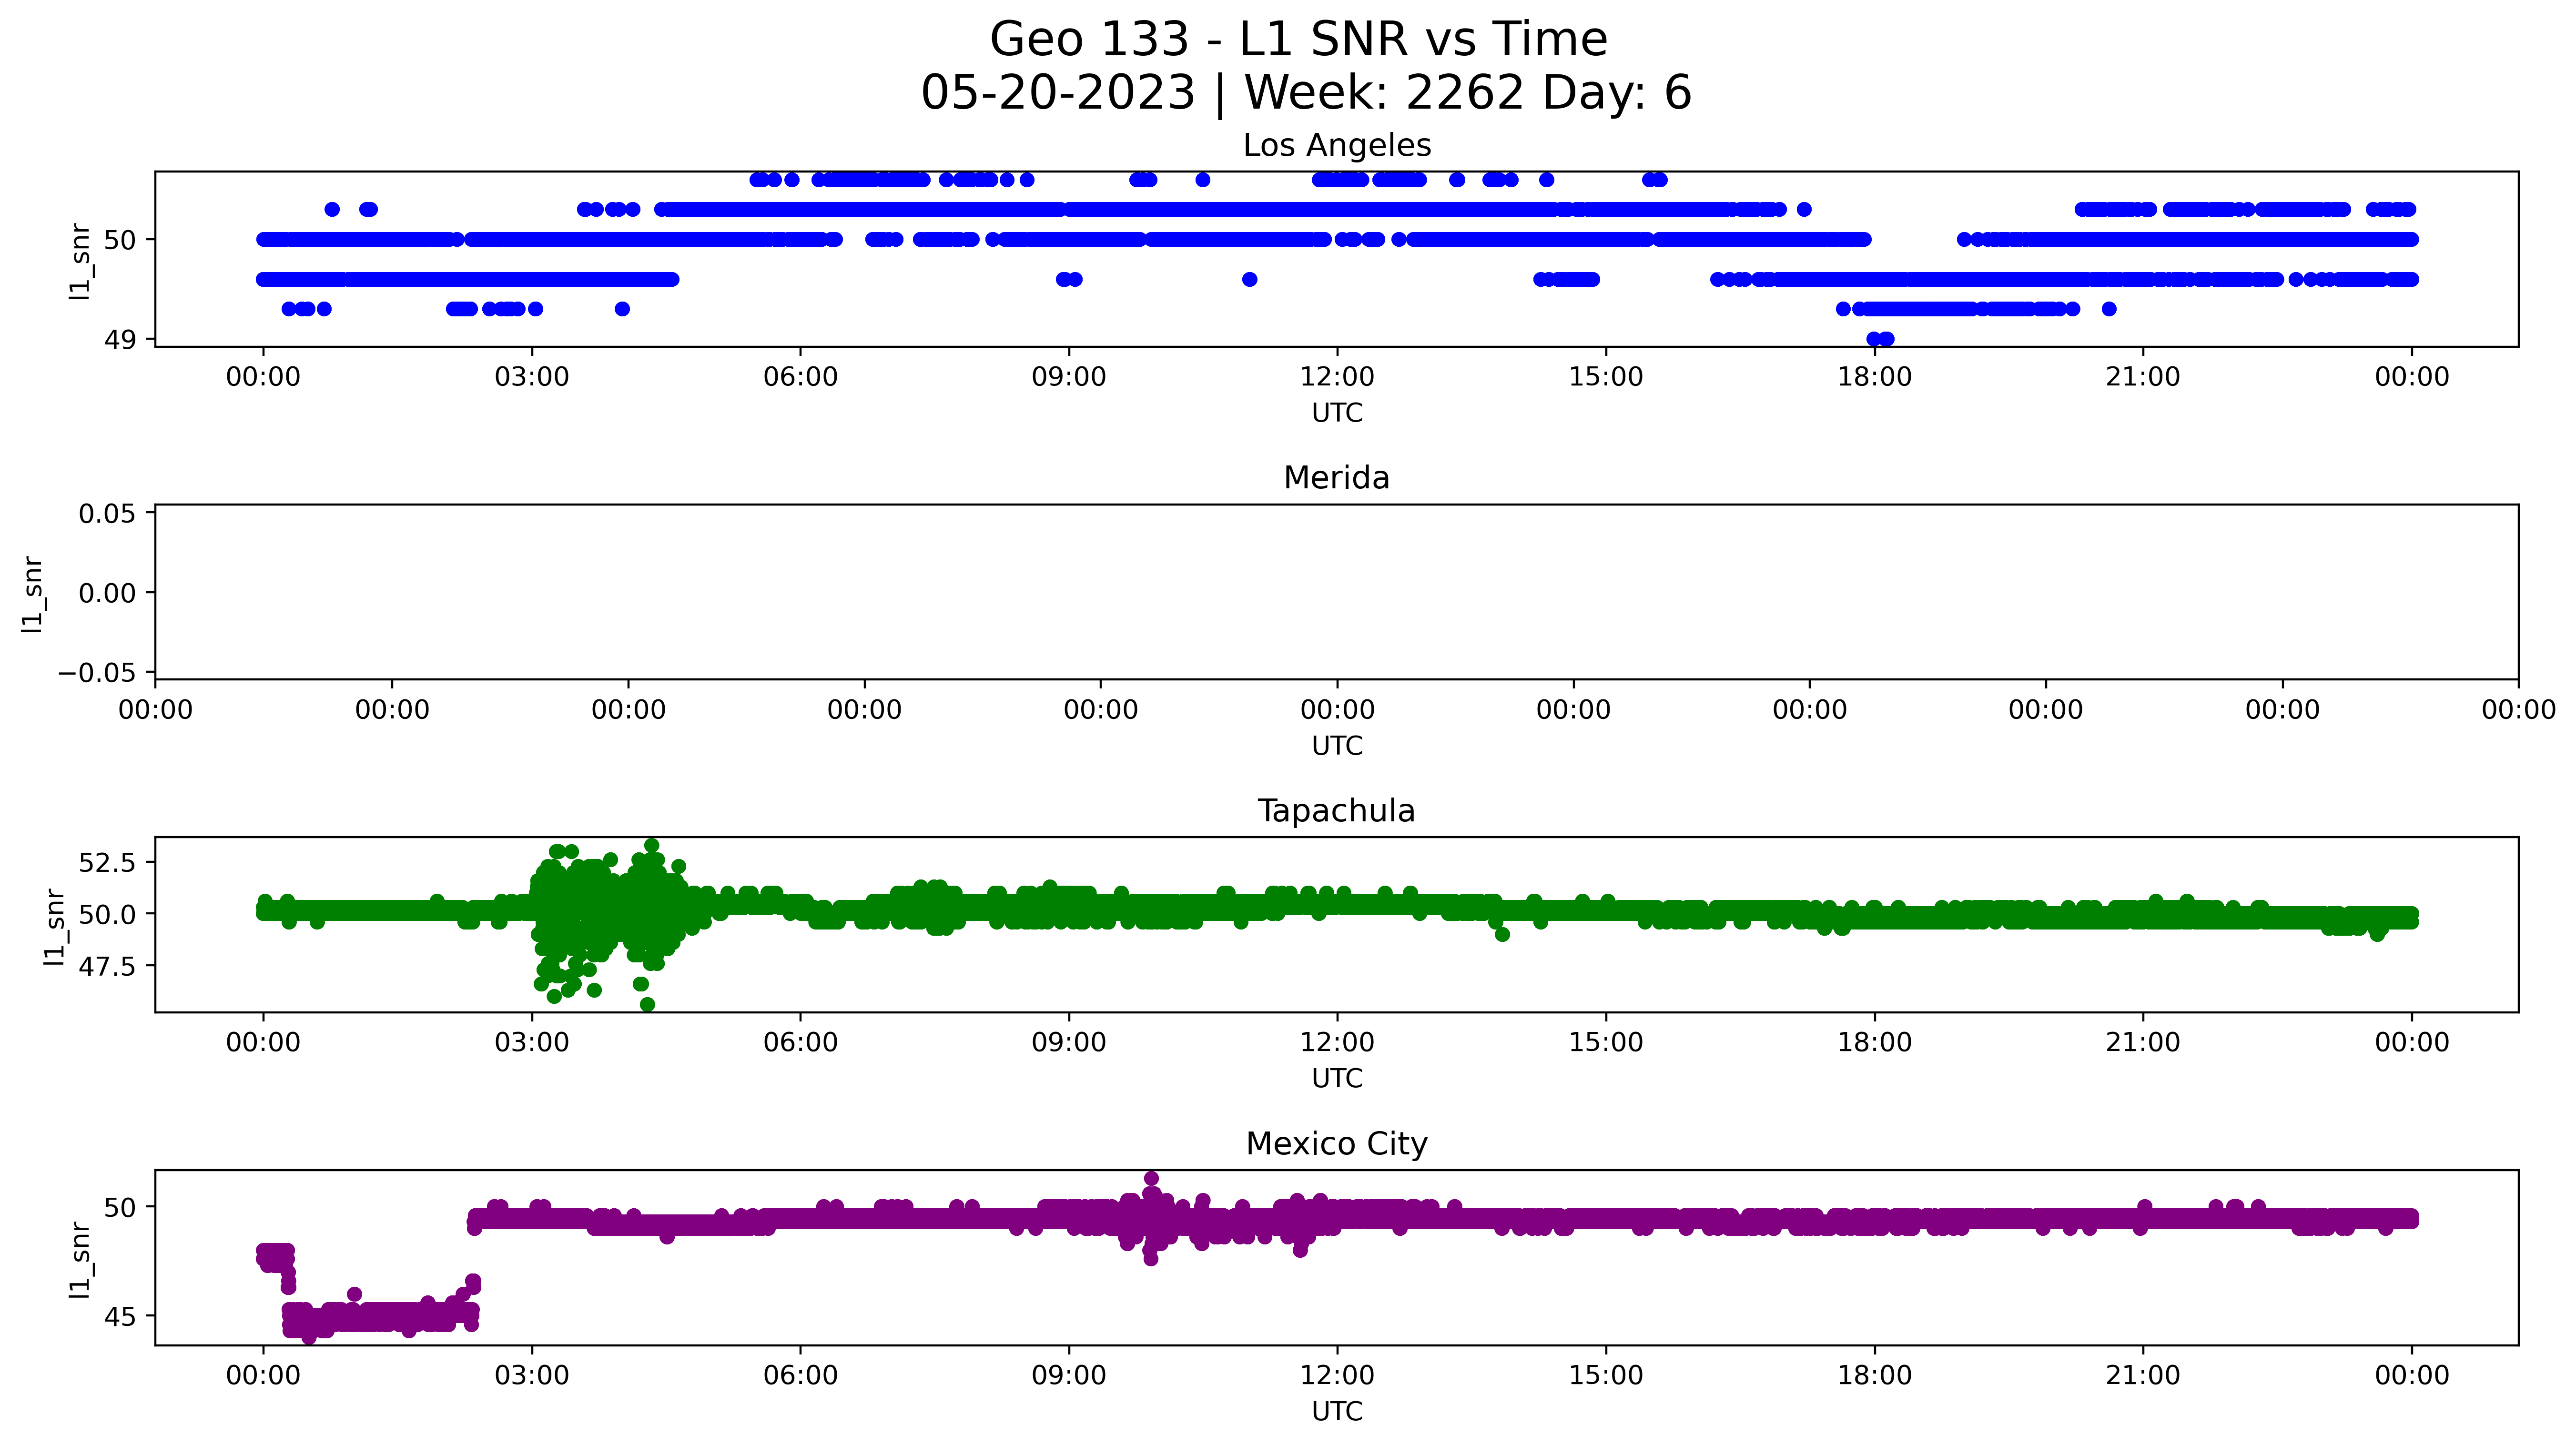Click the '45' y-axis tick in Mexico City plot
The image size is (2576, 1445).
coord(120,1317)
